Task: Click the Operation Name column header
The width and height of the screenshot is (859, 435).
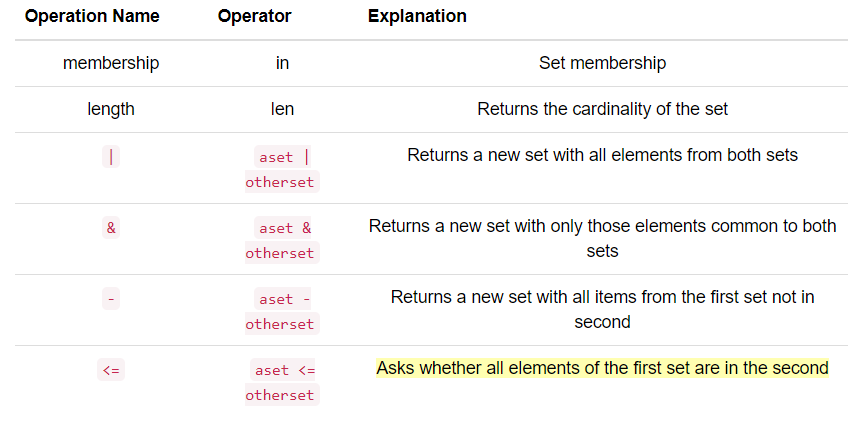Action: (92, 16)
